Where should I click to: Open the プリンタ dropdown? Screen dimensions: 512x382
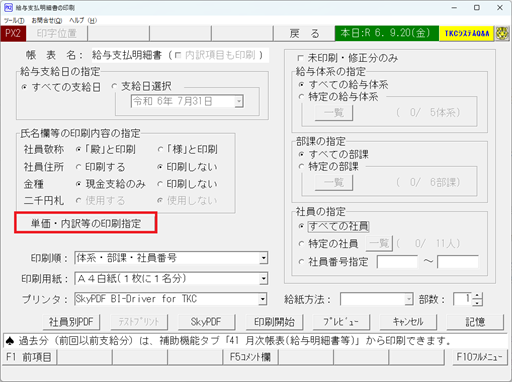pos(263,299)
